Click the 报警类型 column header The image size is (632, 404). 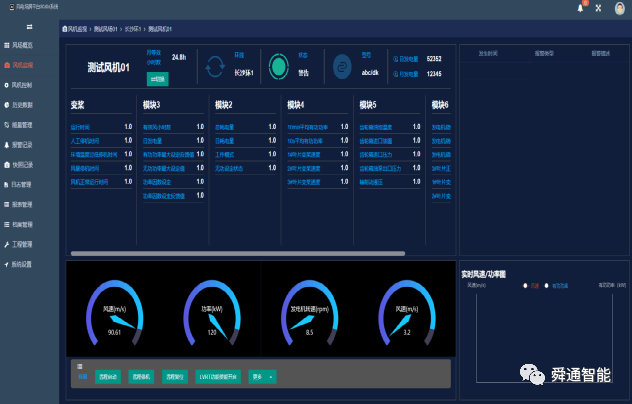coord(544,53)
